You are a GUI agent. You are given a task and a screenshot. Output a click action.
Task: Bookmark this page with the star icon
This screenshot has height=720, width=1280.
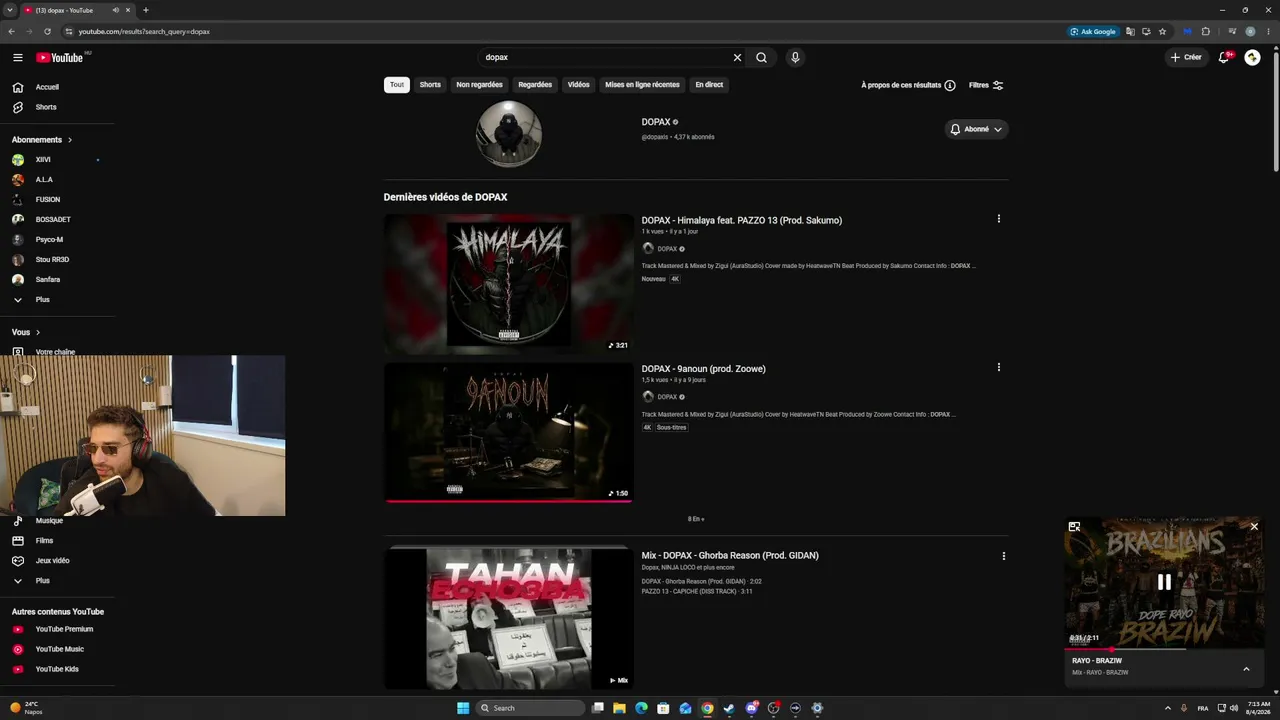click(x=1162, y=31)
